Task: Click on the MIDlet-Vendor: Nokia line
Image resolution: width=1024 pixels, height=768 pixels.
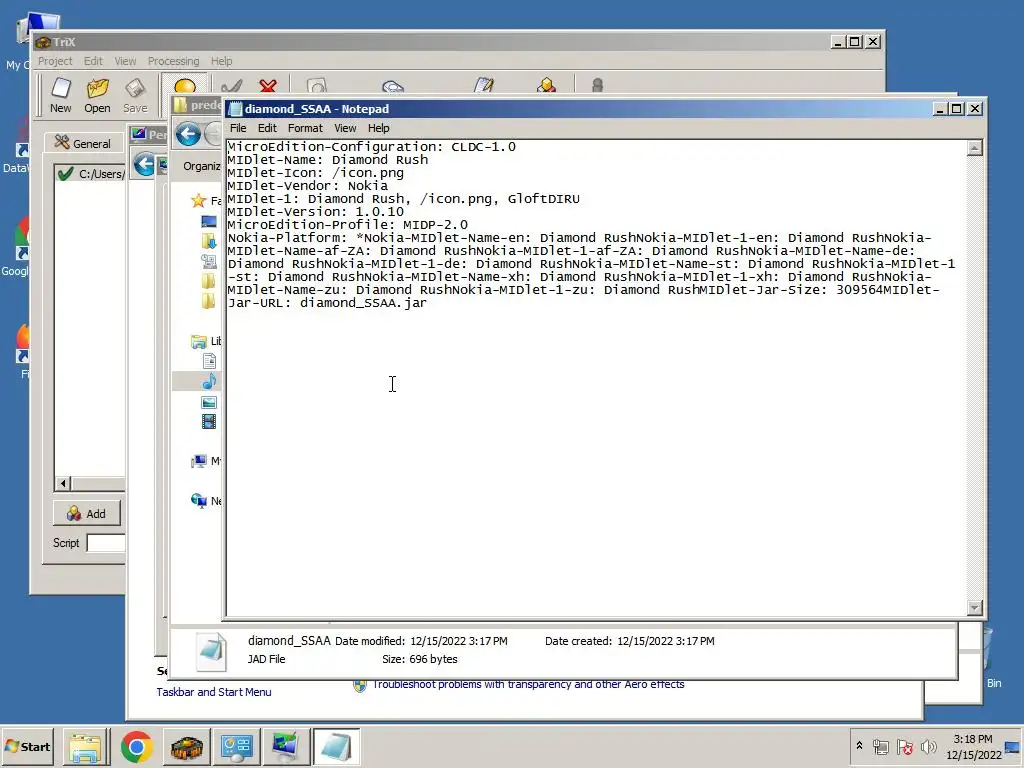Action: click(308, 185)
